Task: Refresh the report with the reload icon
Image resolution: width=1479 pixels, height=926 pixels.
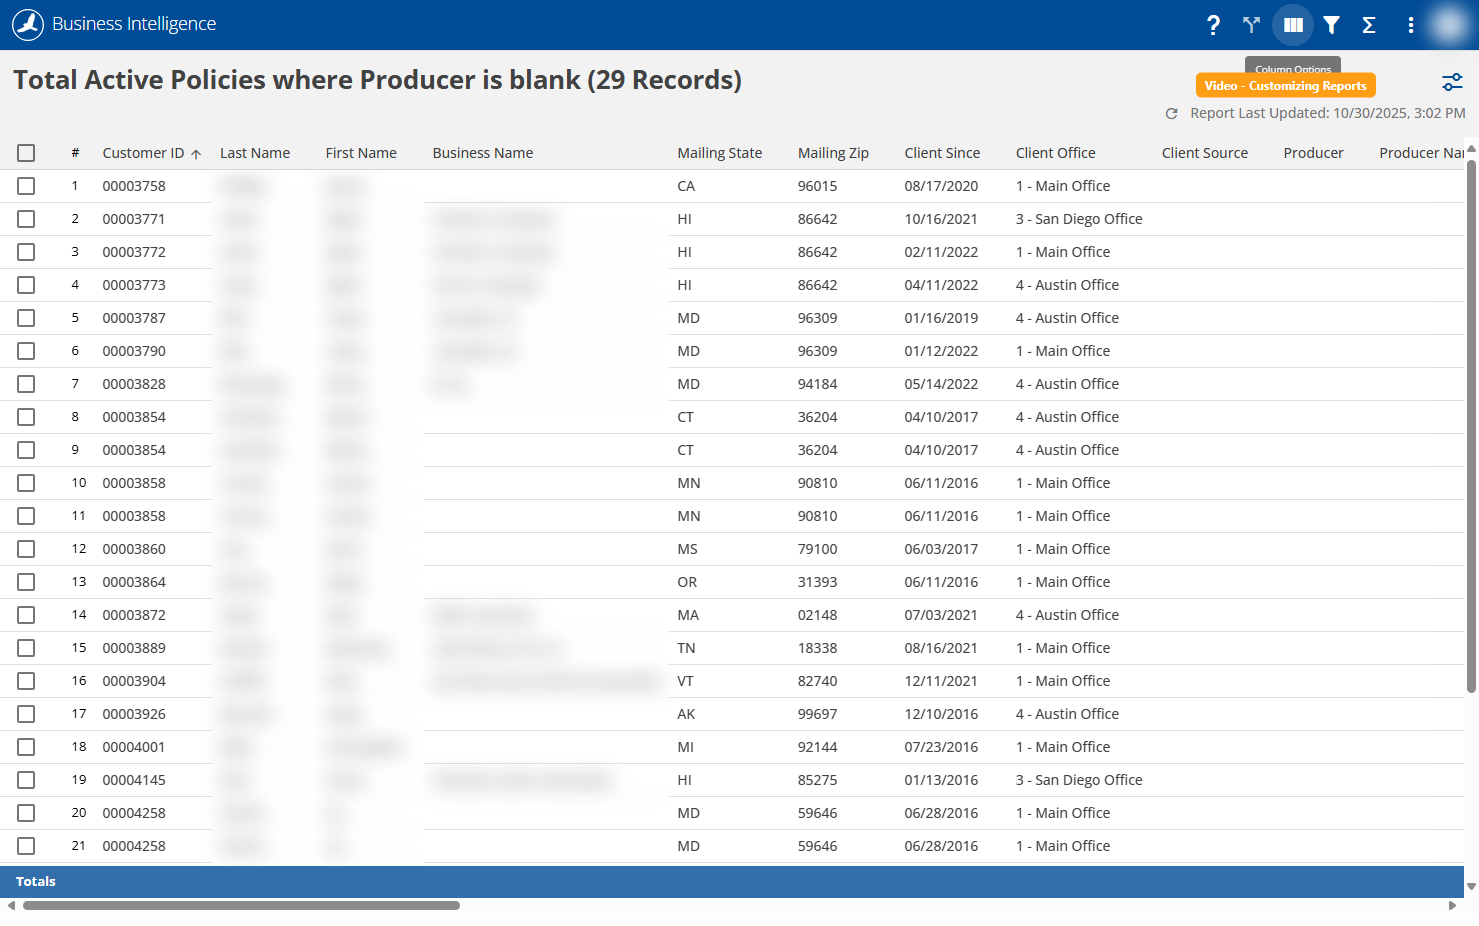Action: click(x=1171, y=114)
